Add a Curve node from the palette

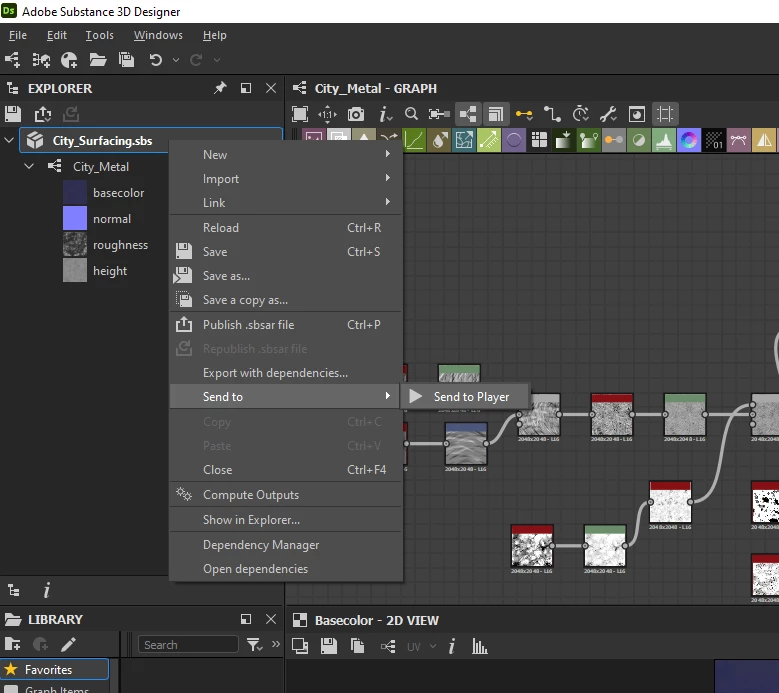414,141
